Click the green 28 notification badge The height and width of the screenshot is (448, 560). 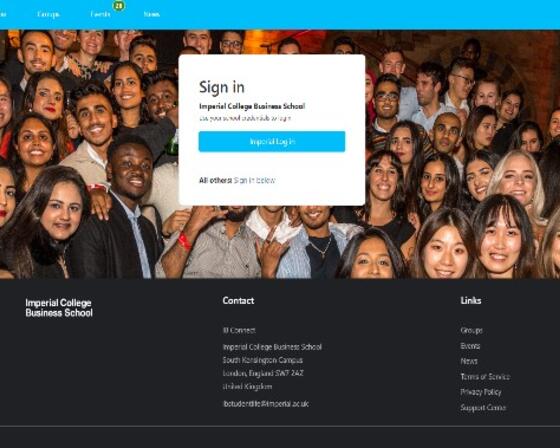(x=119, y=5)
